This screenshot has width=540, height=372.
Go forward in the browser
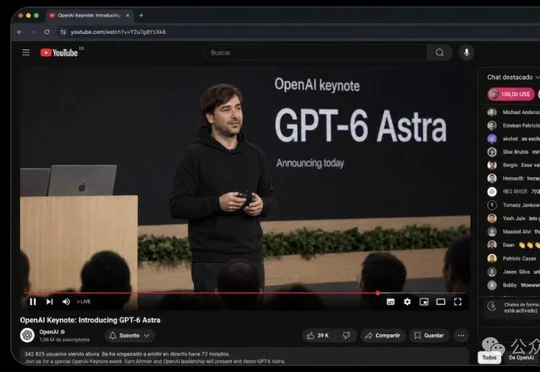(33, 32)
